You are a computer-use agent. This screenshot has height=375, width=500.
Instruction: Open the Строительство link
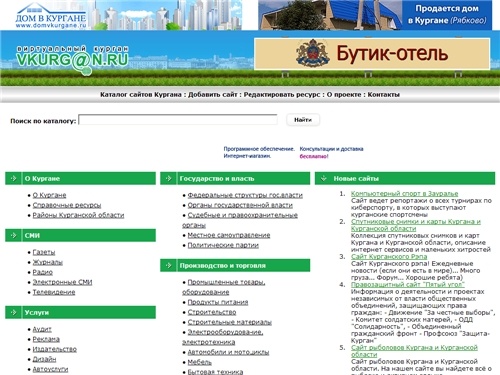click(212, 312)
